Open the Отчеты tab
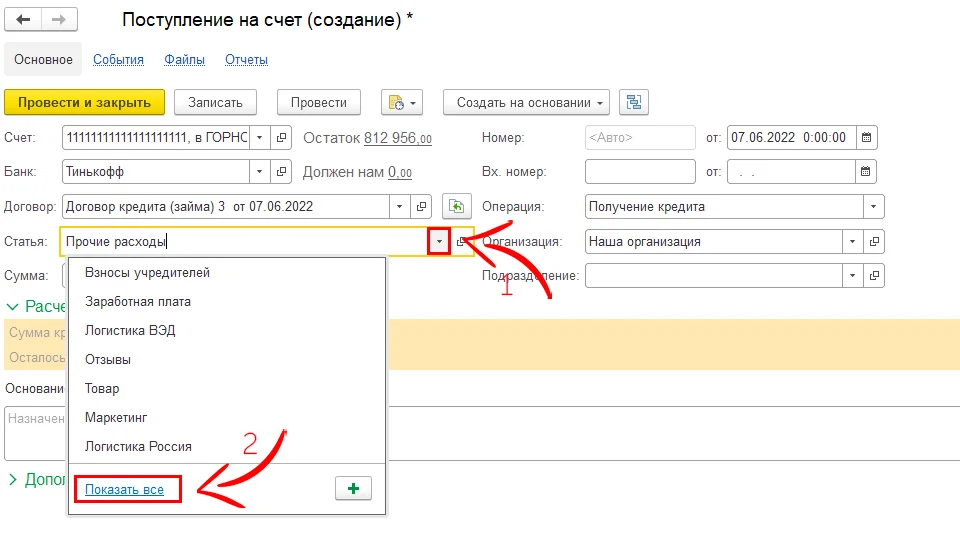The image size is (960, 540). [246, 60]
